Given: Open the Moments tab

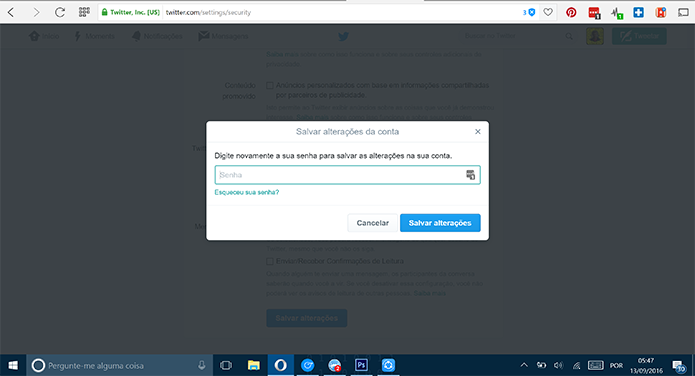Looking at the screenshot, I should pos(94,36).
